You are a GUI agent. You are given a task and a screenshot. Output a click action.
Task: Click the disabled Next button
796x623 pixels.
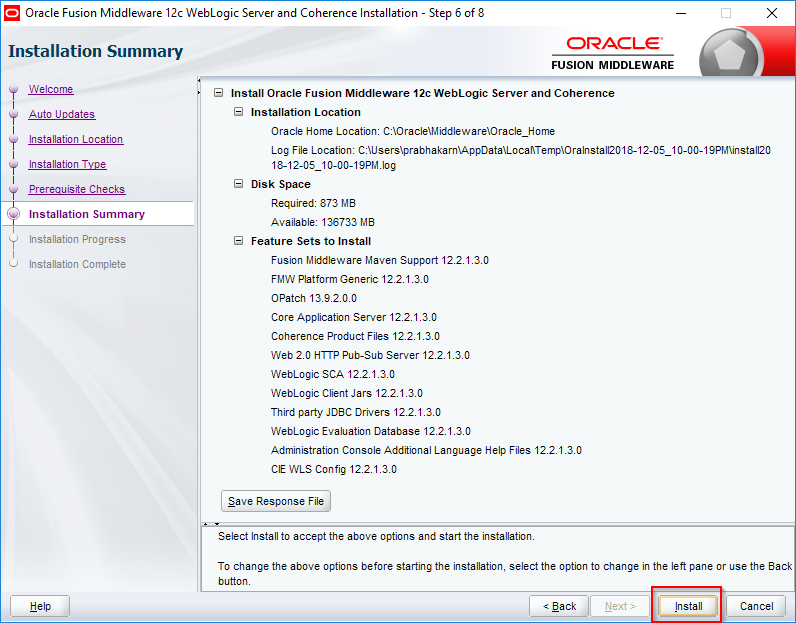pyautogui.click(x=620, y=606)
